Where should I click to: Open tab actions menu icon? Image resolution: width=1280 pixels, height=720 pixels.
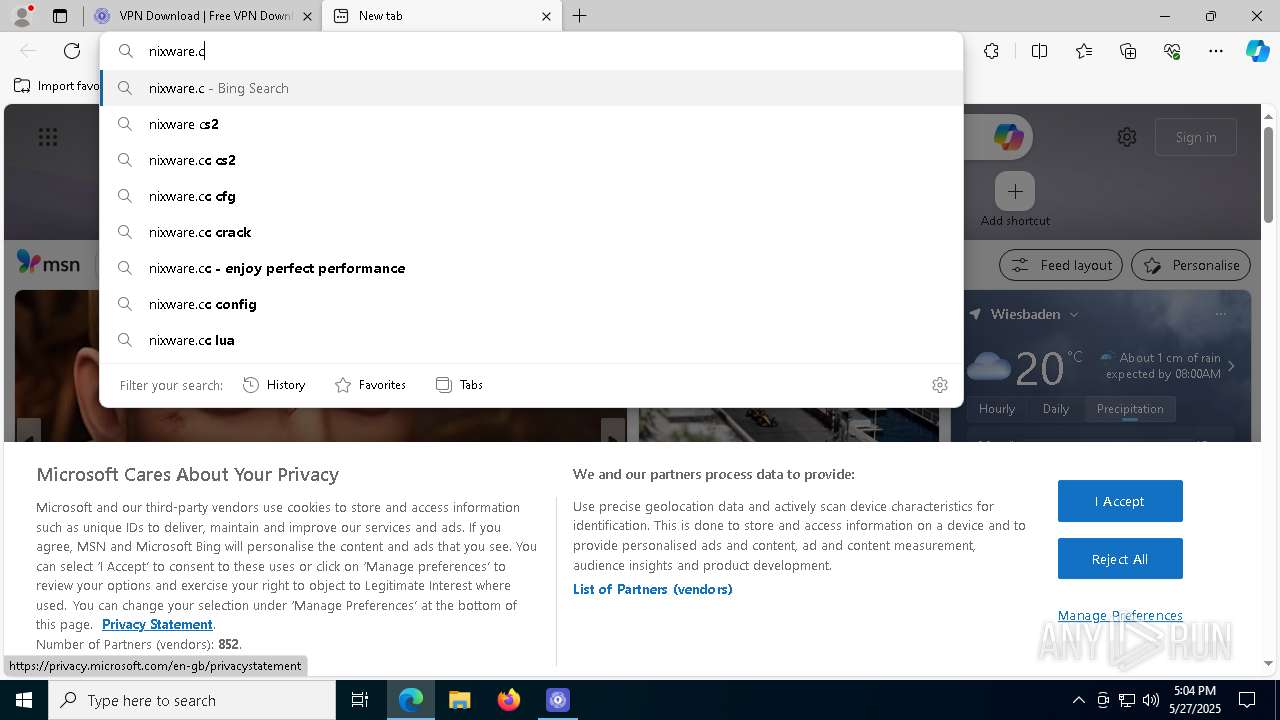click(x=60, y=16)
